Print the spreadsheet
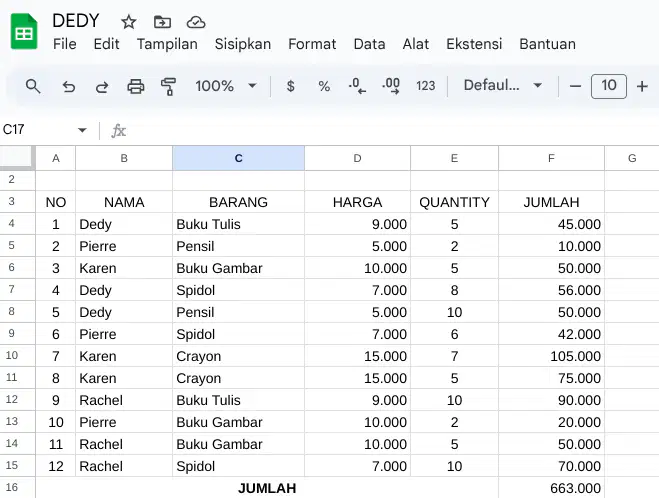Image resolution: width=659 pixels, height=498 pixels. pyautogui.click(x=136, y=87)
